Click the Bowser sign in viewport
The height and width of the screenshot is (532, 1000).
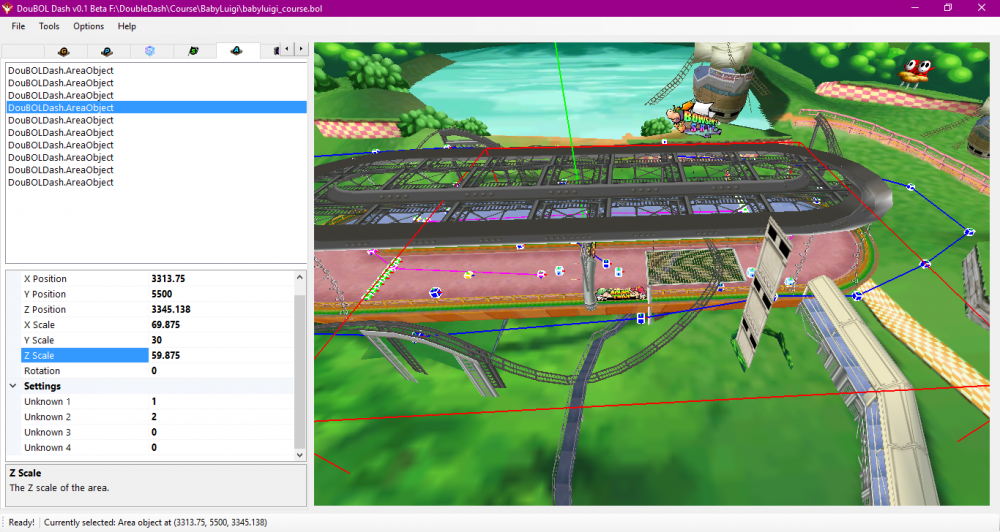pyautogui.click(x=693, y=119)
